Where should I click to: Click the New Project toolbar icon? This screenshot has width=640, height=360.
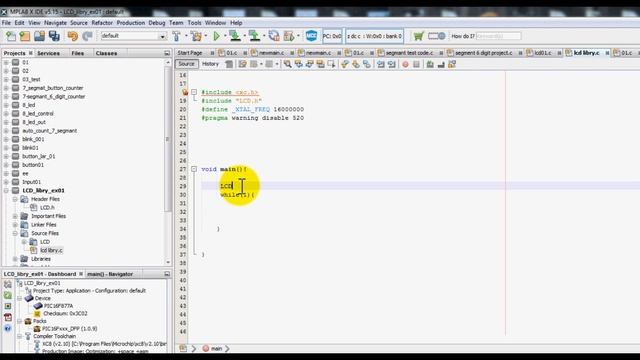point(25,36)
